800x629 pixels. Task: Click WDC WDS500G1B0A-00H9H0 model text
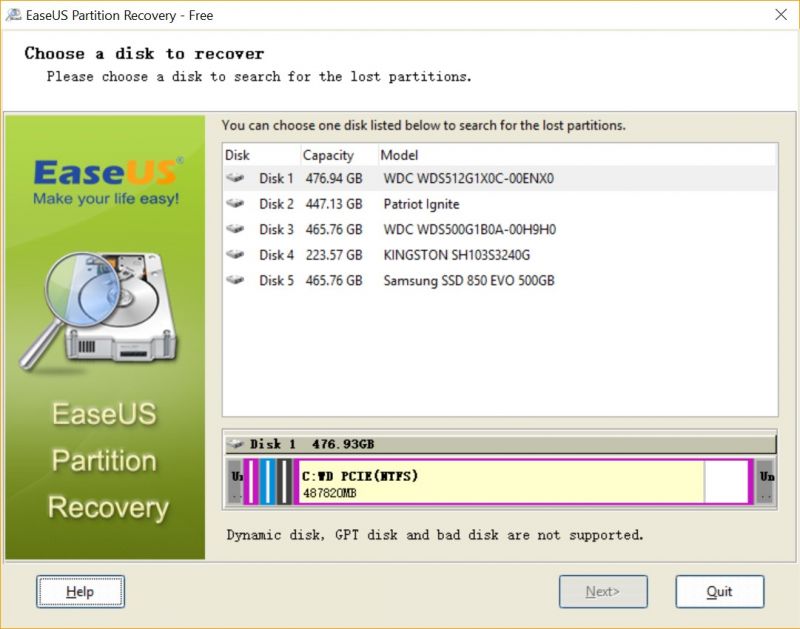(469, 230)
